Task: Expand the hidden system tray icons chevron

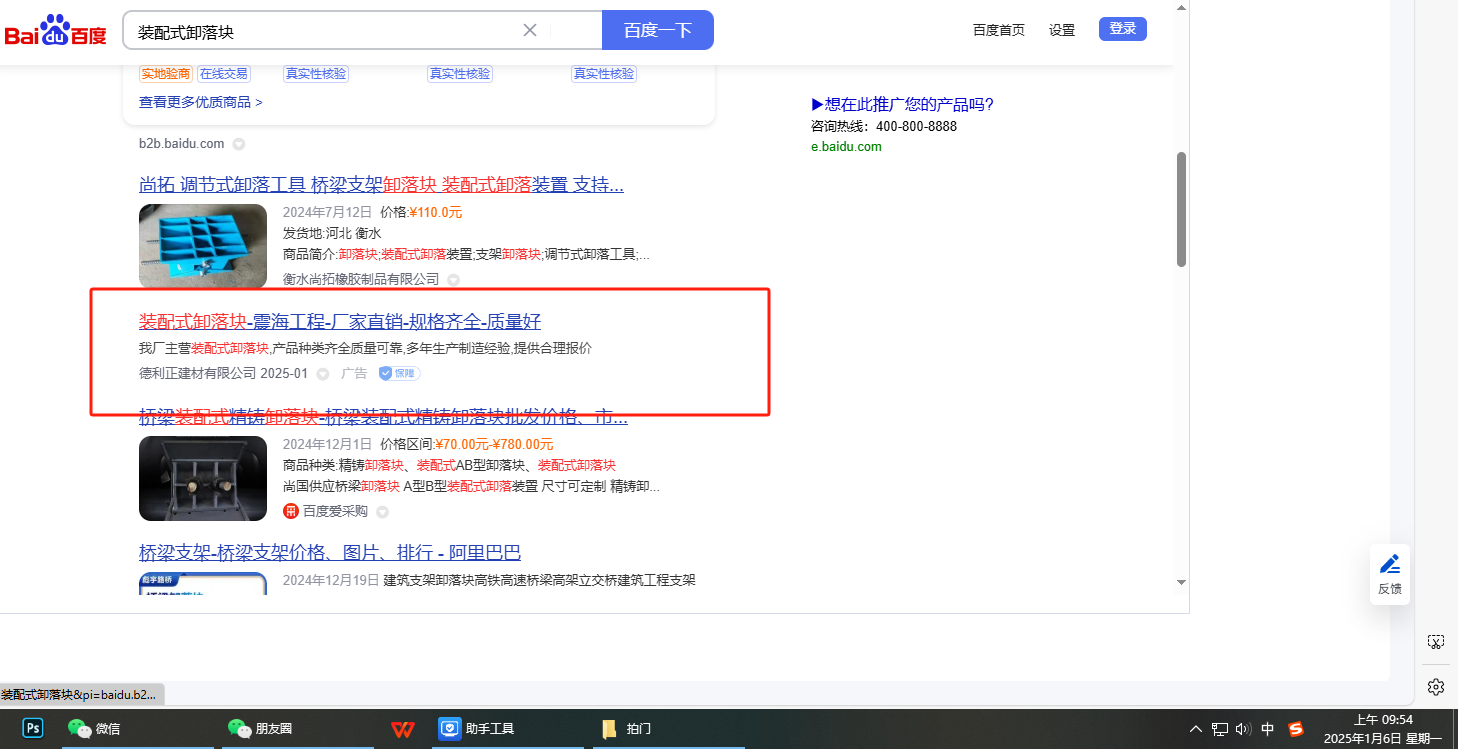Action: (x=1196, y=729)
